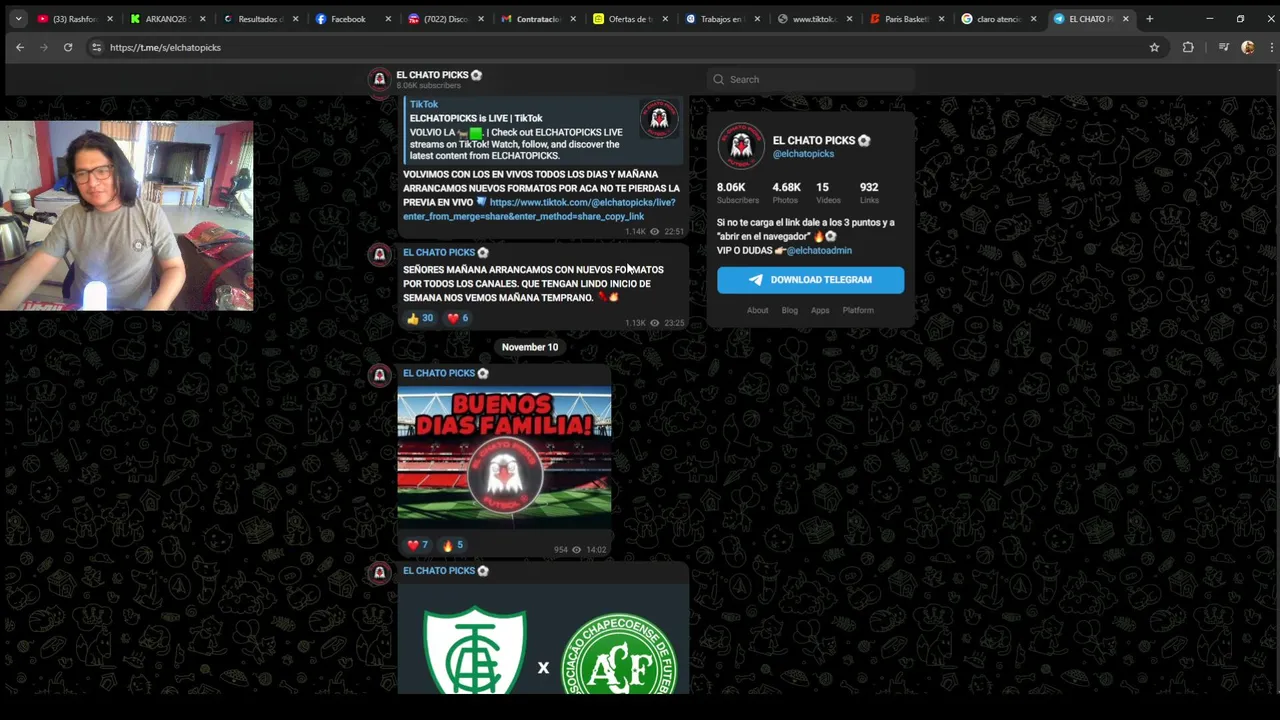This screenshot has height=720, width=1280.
Task: Click the 14:02 message timestamp
Action: [596, 550]
